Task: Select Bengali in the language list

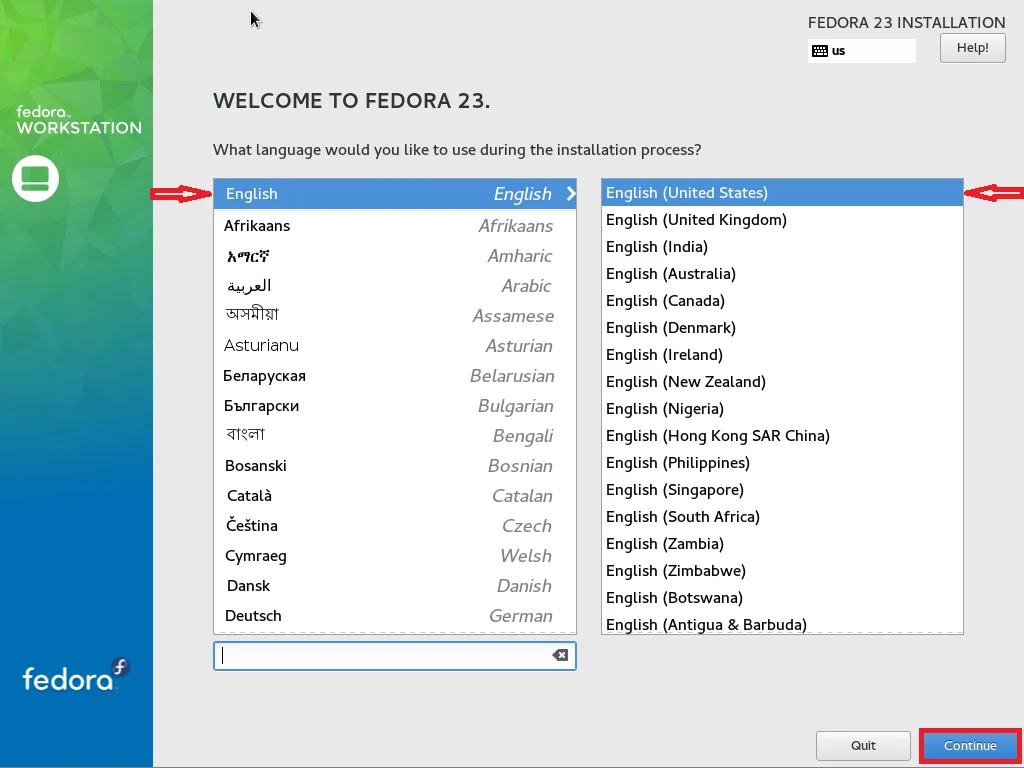Action: click(x=394, y=436)
